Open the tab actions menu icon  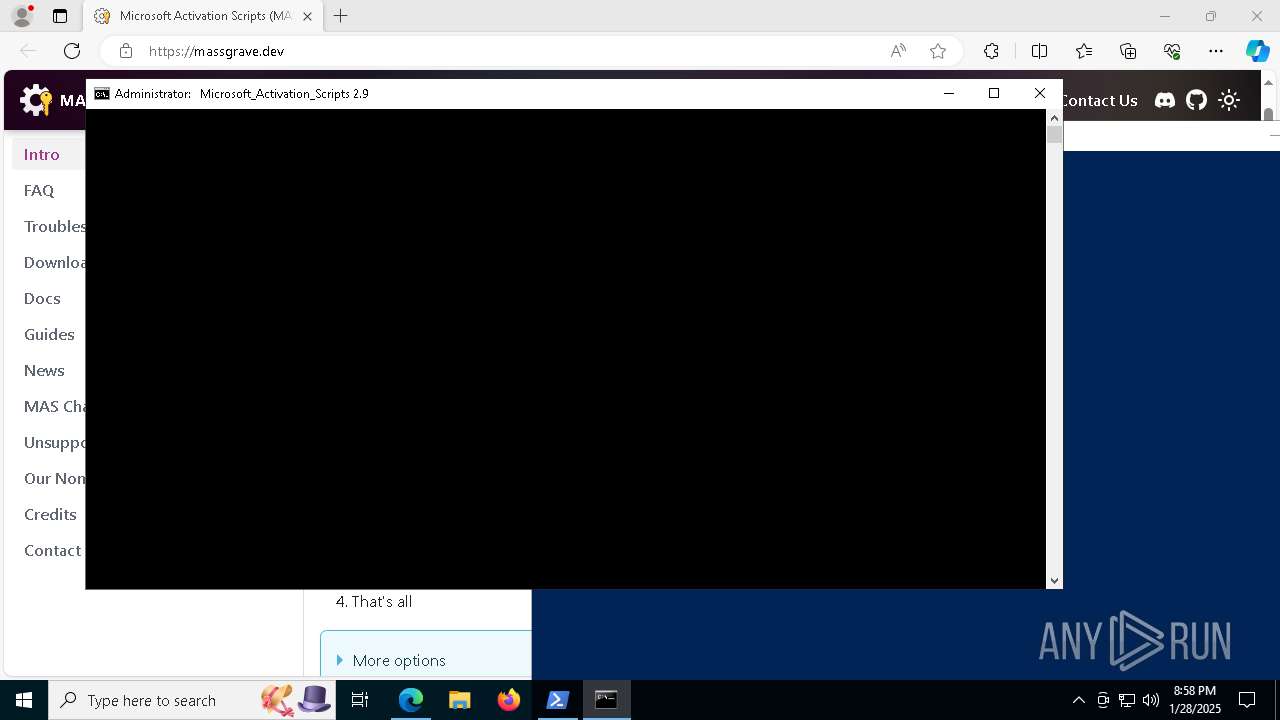tap(60, 16)
